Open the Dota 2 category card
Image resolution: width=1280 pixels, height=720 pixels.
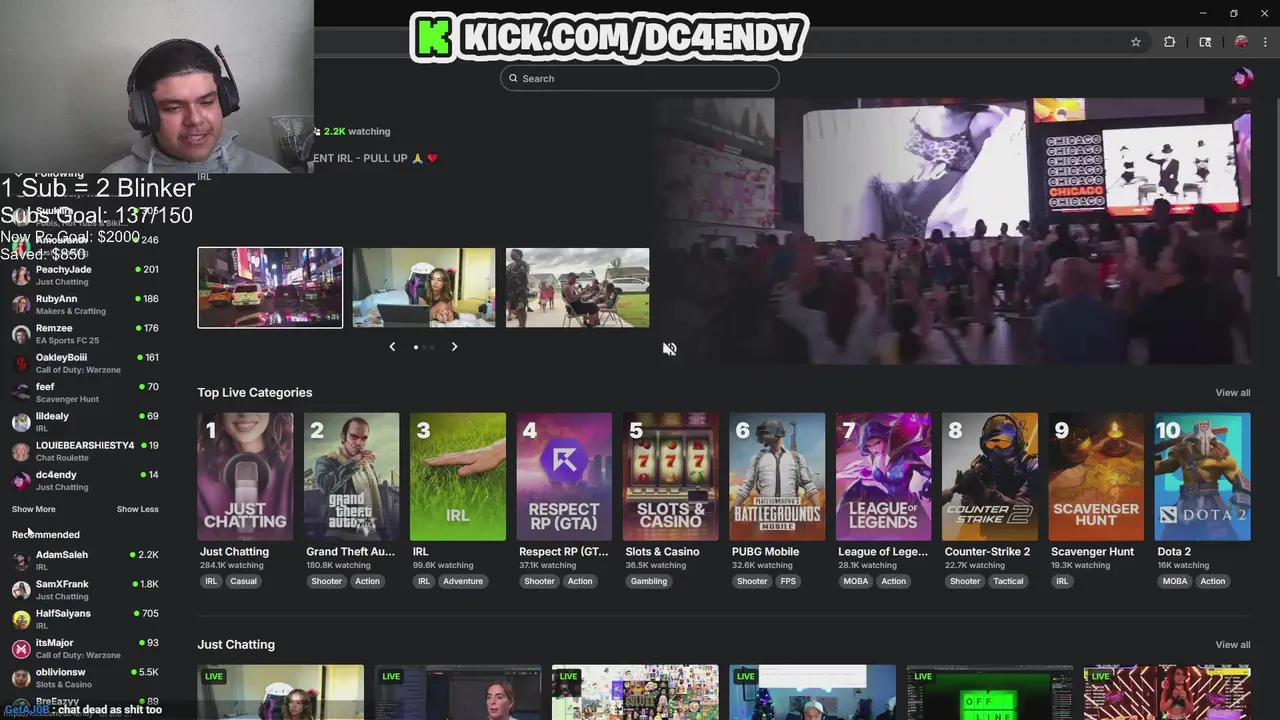[x=1203, y=476]
